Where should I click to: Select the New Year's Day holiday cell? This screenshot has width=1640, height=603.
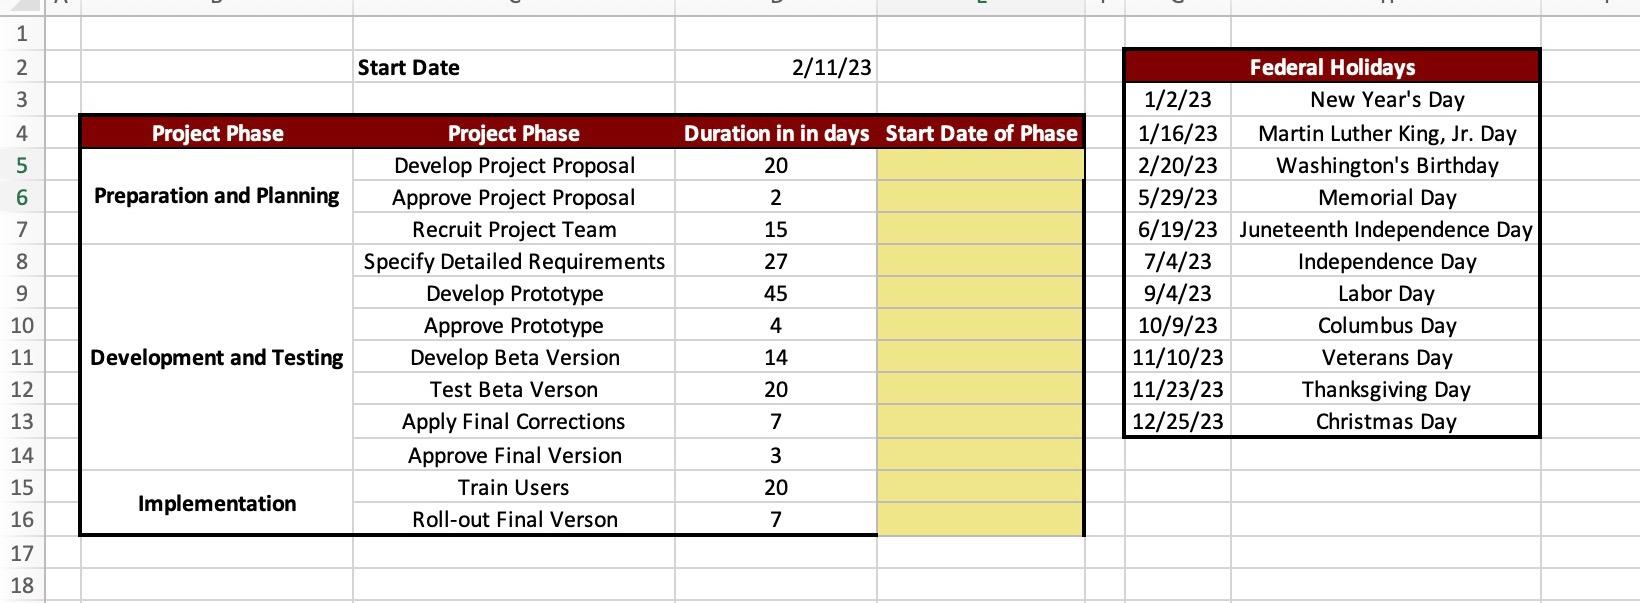1384,99
